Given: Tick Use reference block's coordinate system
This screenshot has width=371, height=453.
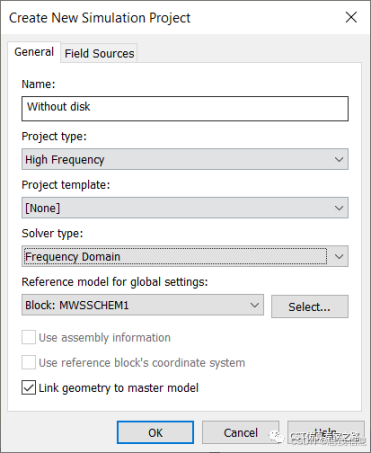Looking at the screenshot, I should tap(29, 362).
